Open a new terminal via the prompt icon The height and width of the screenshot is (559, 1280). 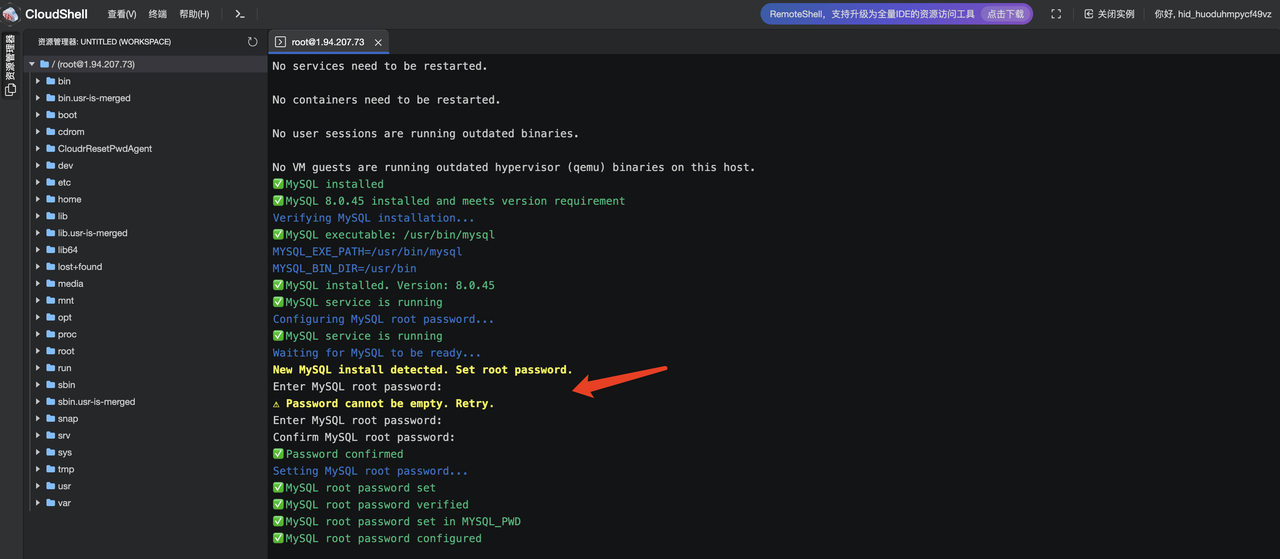tap(240, 14)
